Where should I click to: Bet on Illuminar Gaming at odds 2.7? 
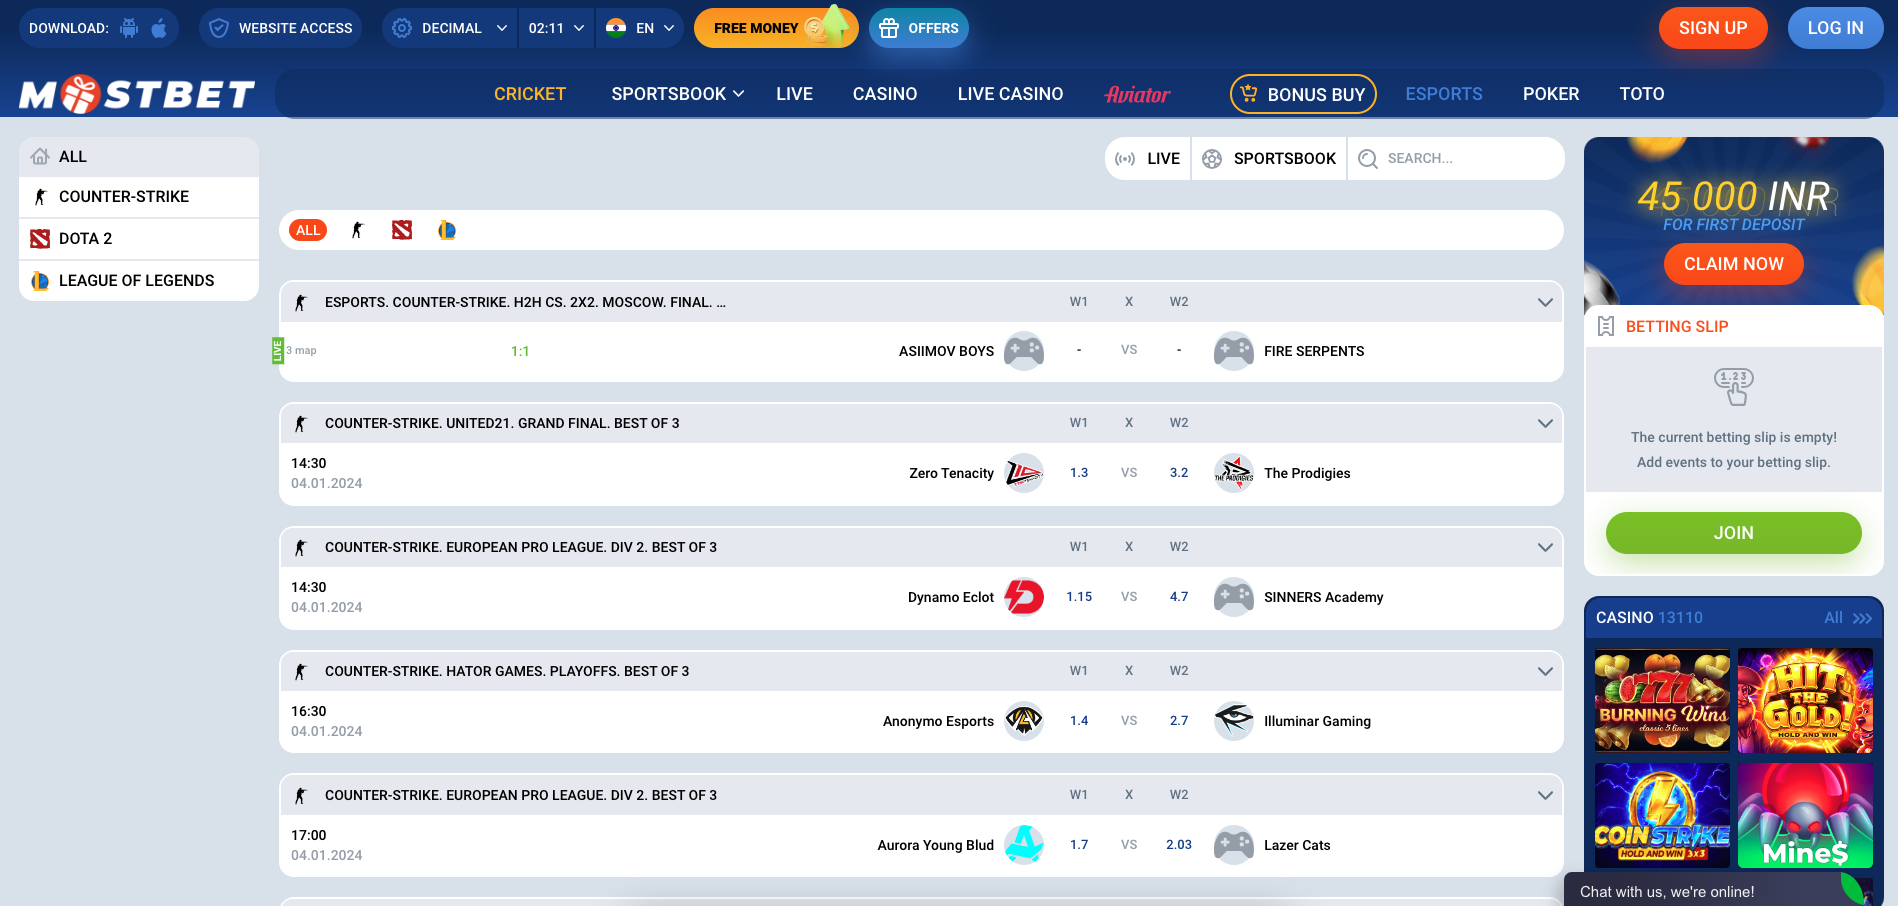point(1179,721)
